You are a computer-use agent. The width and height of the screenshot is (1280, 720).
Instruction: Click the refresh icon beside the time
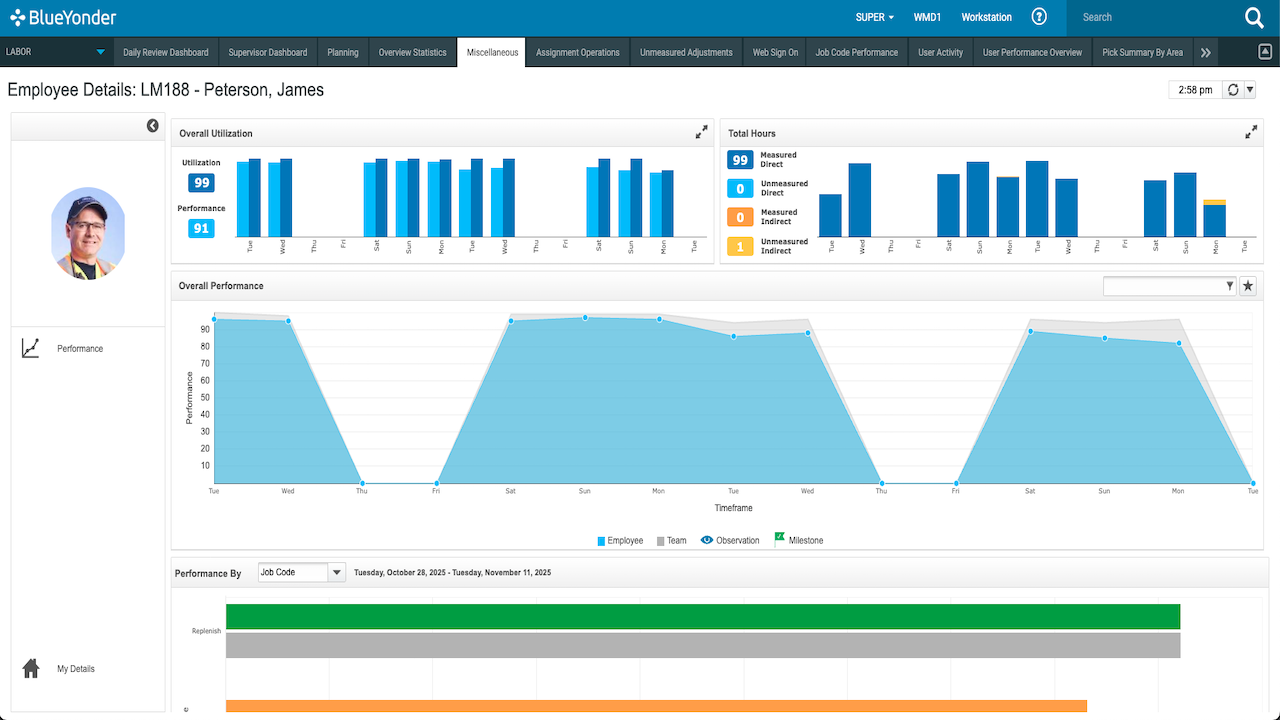point(1233,90)
